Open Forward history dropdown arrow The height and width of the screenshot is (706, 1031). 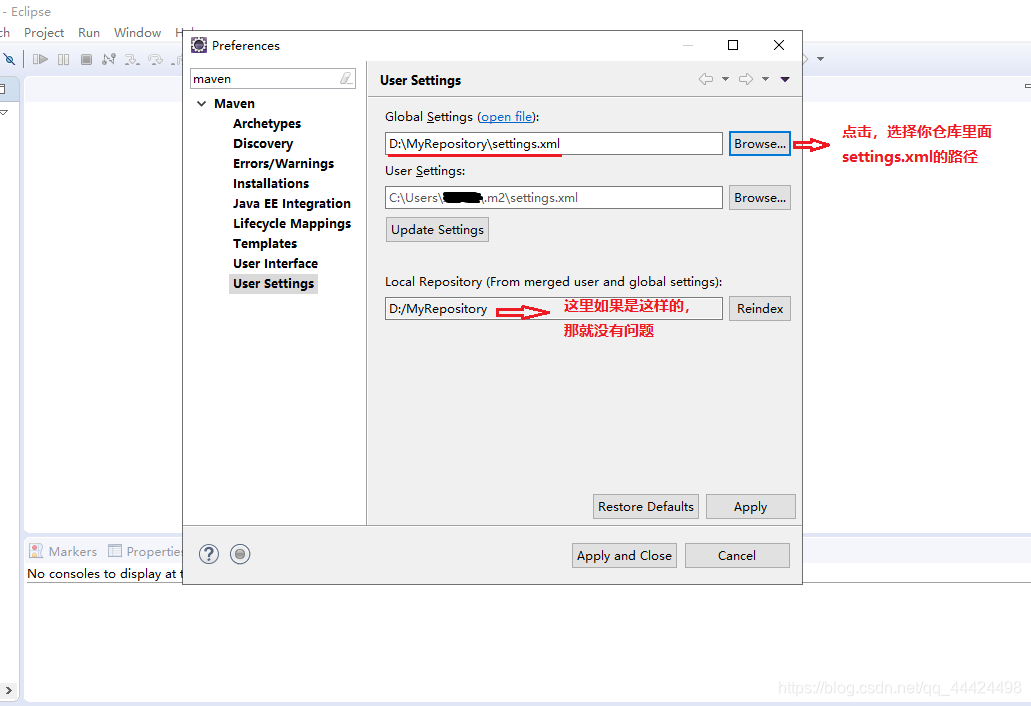[765, 79]
